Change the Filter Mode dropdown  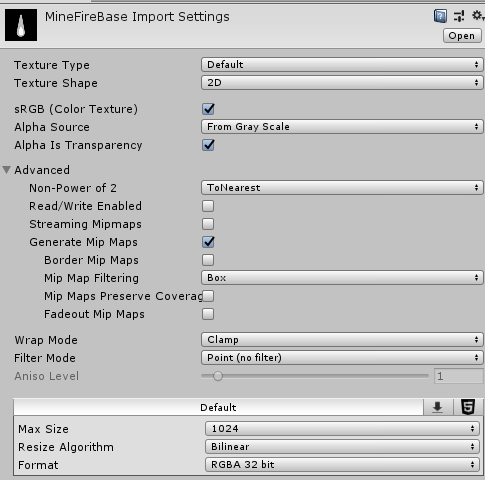click(342, 358)
